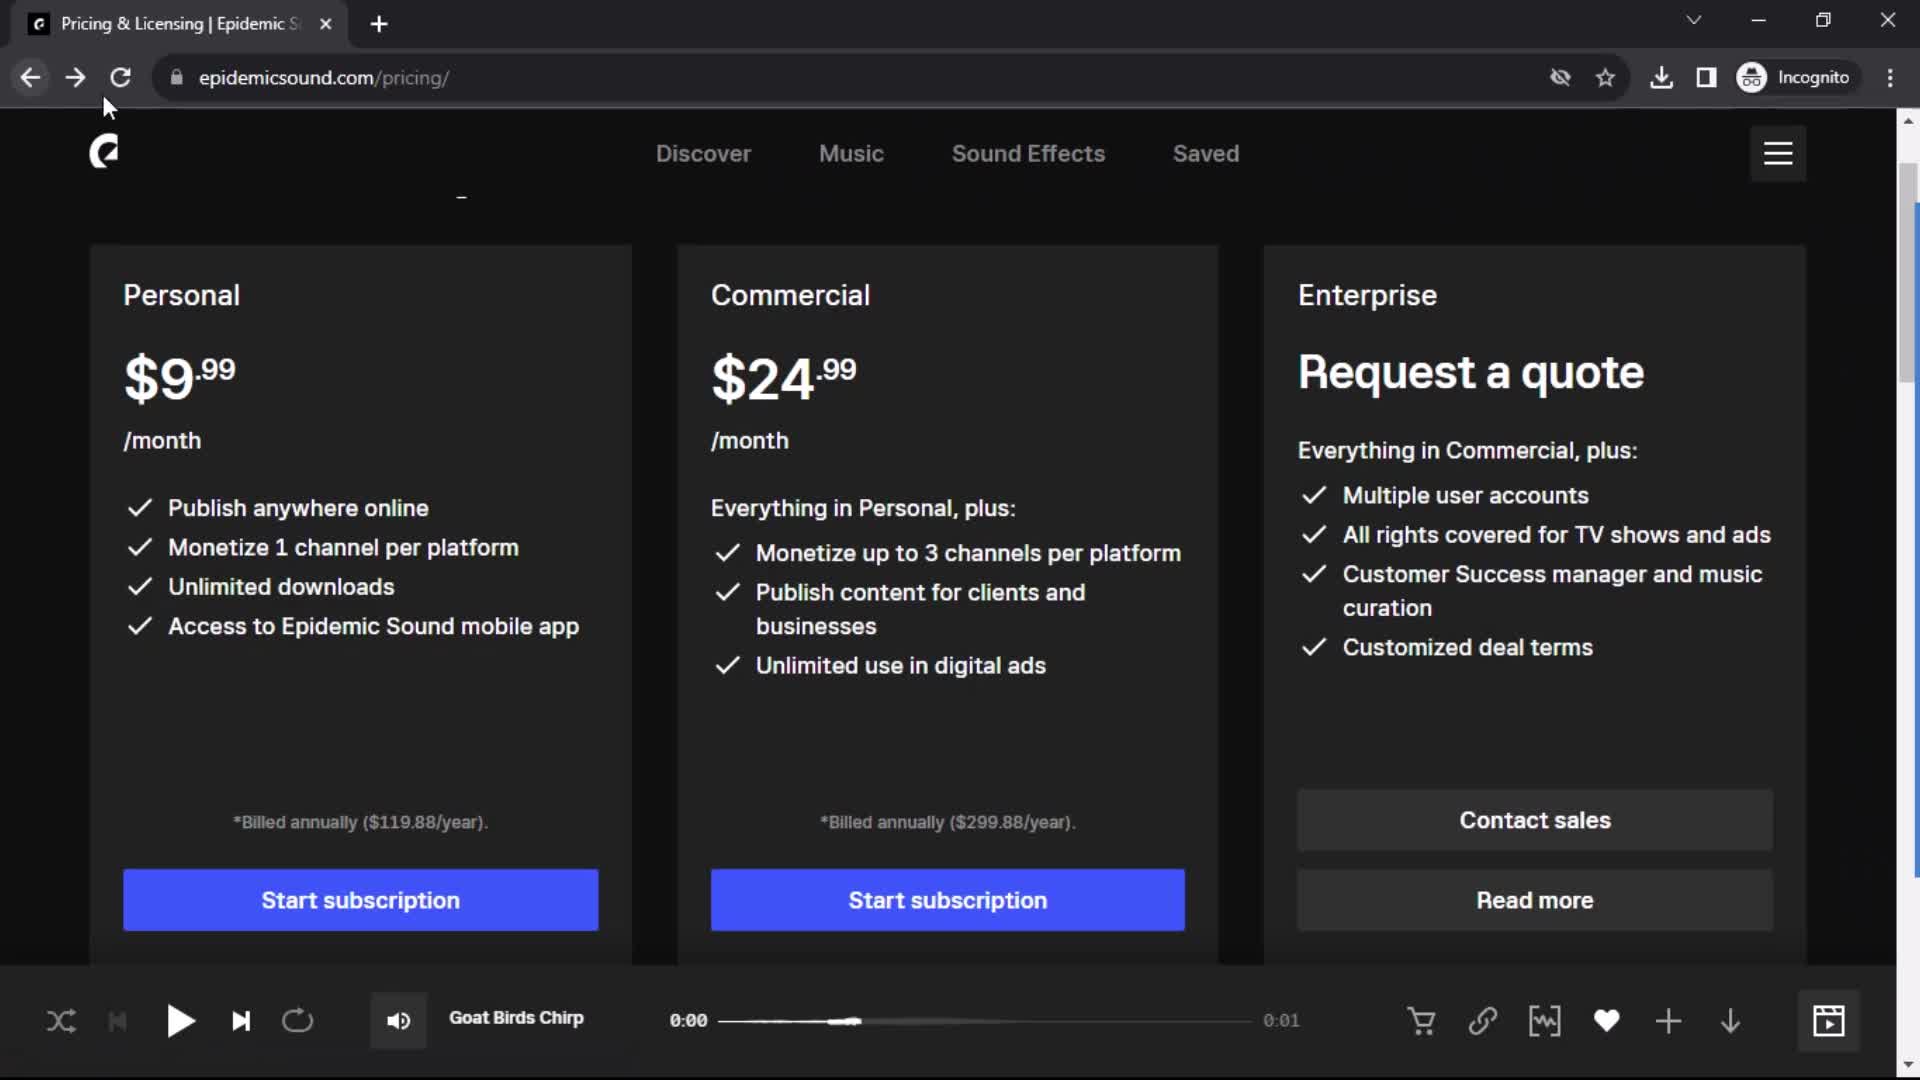Click the $9.99 price

(x=180, y=378)
